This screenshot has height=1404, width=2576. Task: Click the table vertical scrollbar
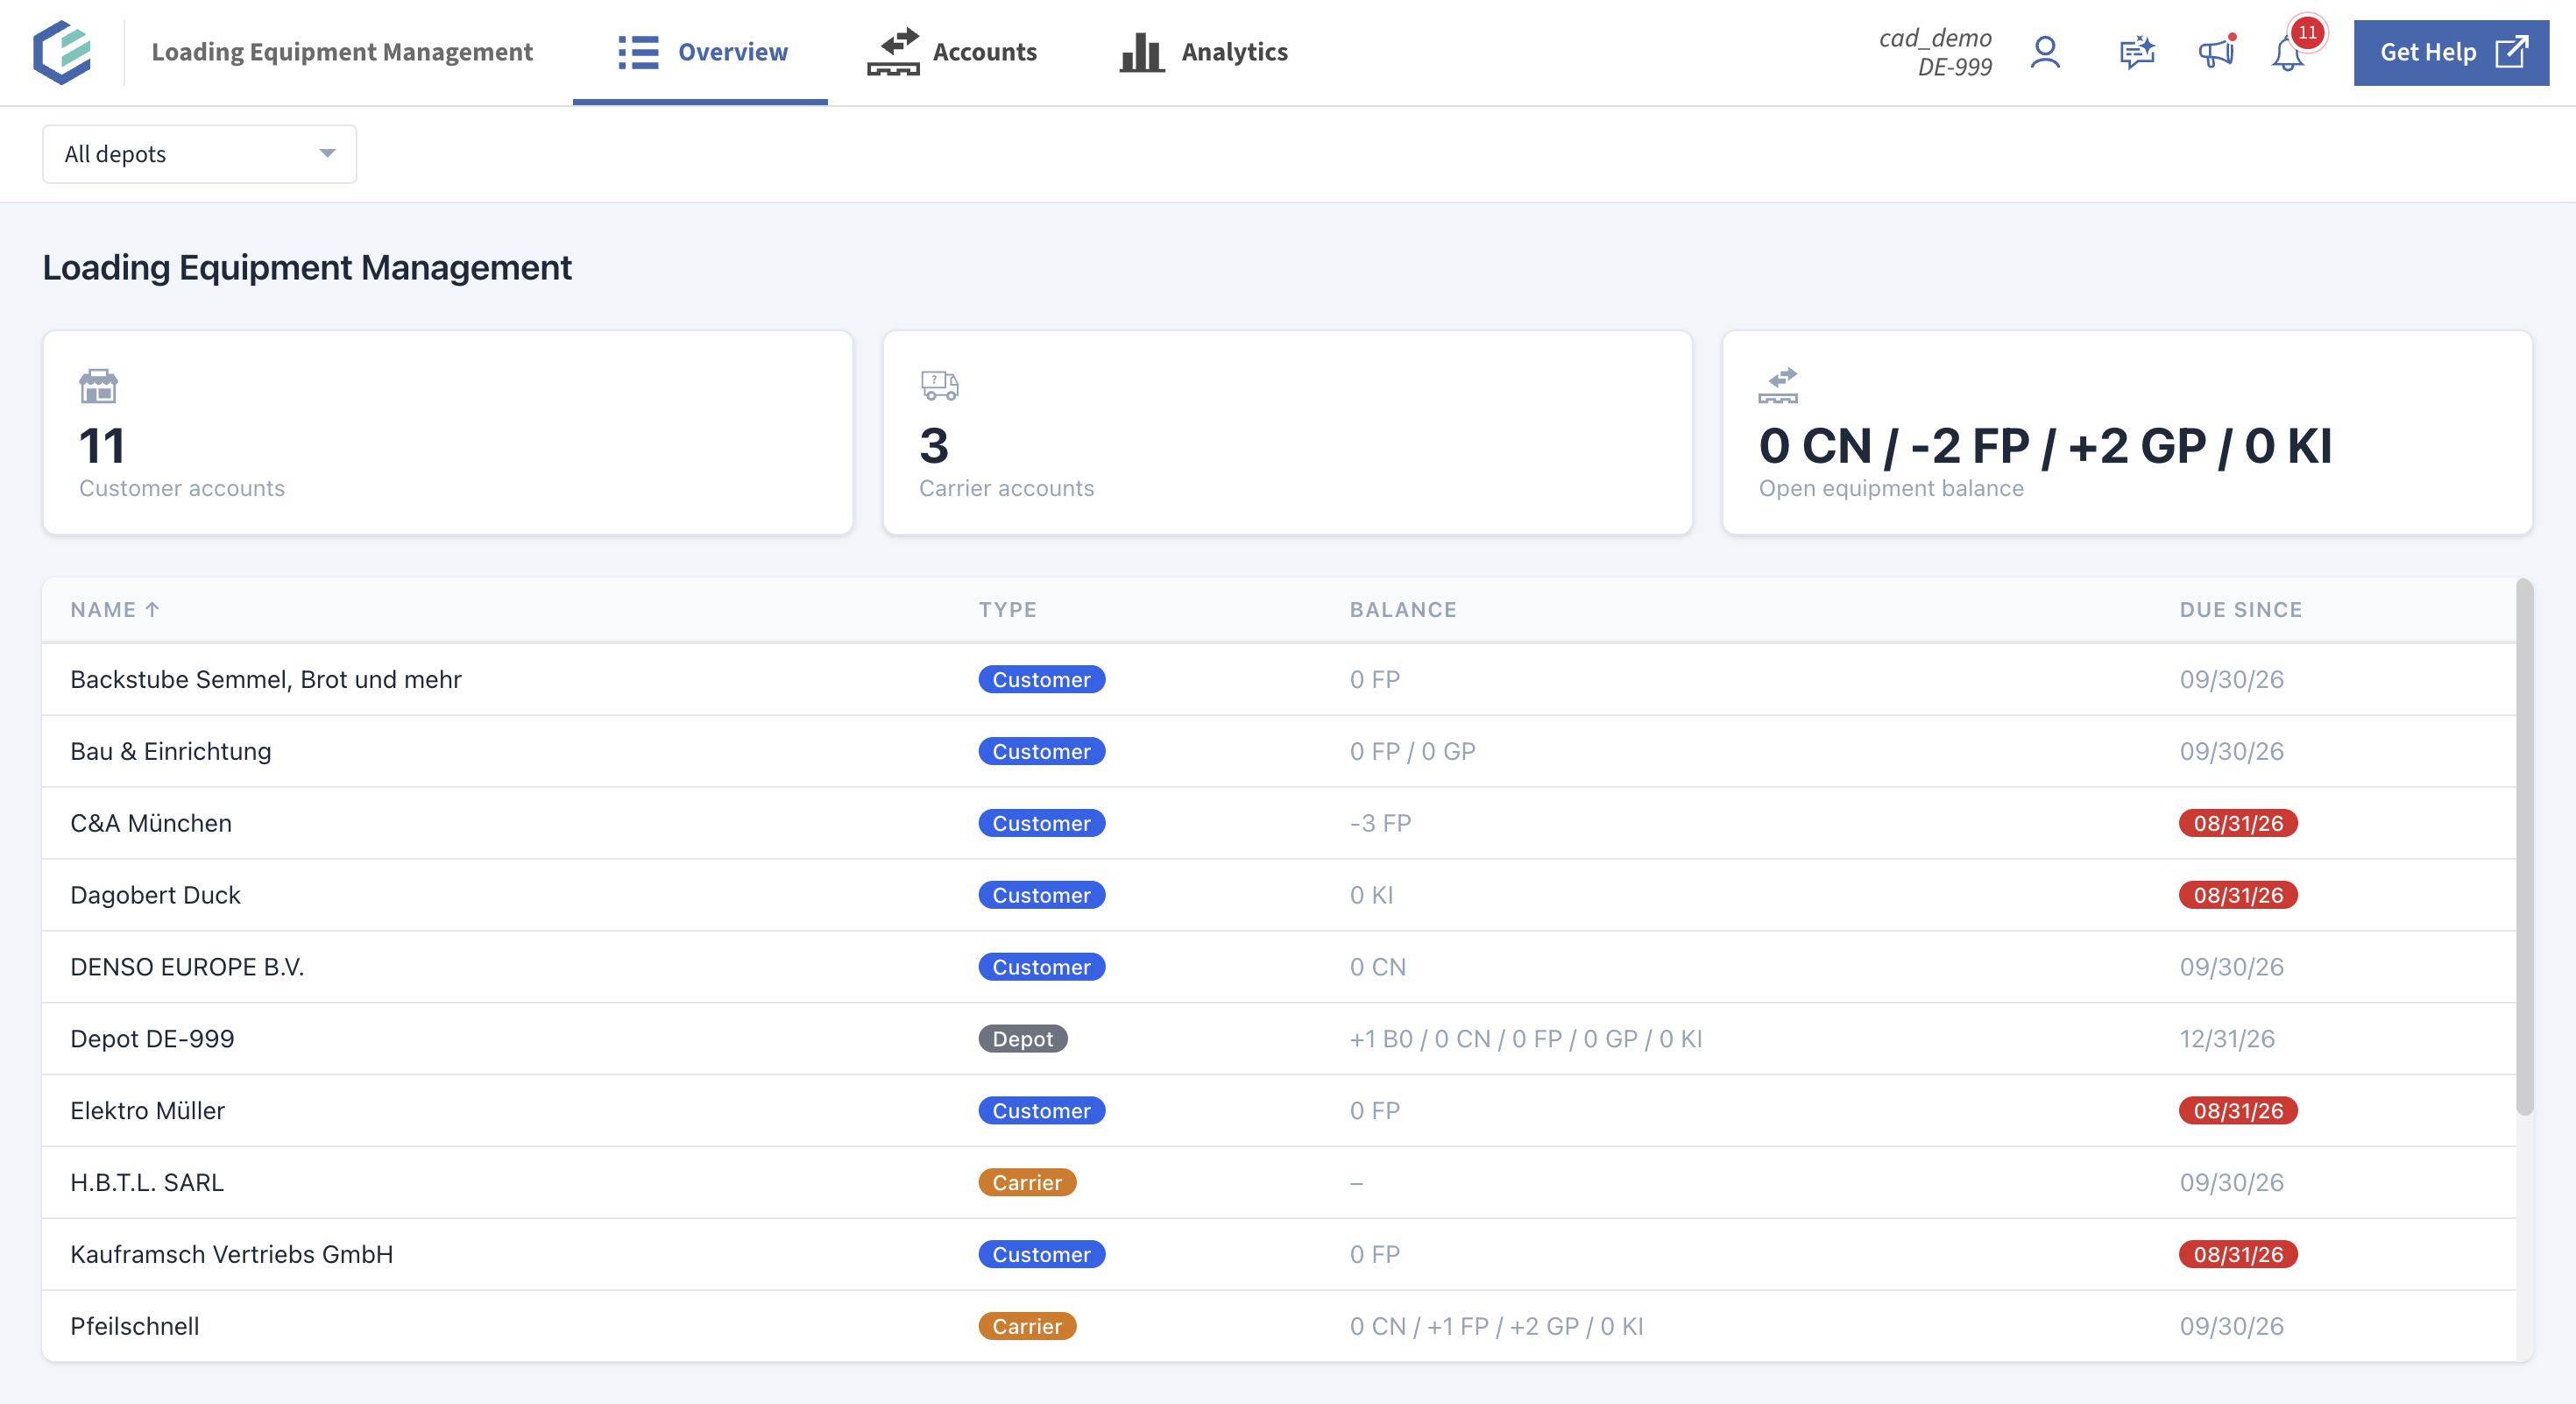point(2524,846)
